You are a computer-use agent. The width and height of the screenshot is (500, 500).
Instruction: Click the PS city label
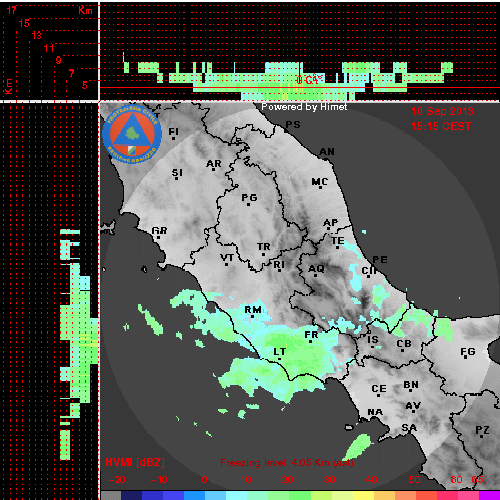click(x=293, y=125)
